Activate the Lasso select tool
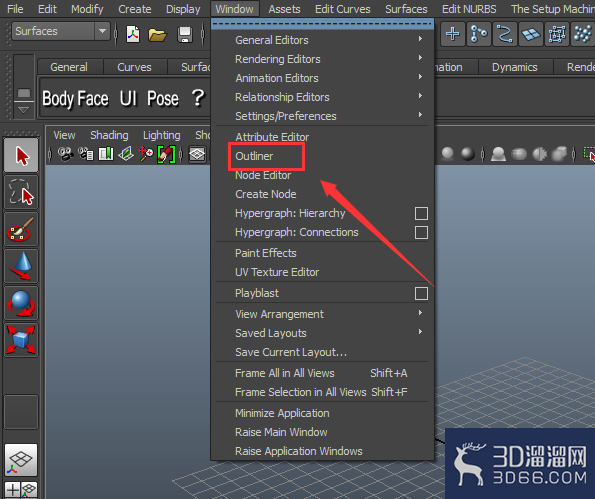595x499 pixels. click(x=21, y=192)
